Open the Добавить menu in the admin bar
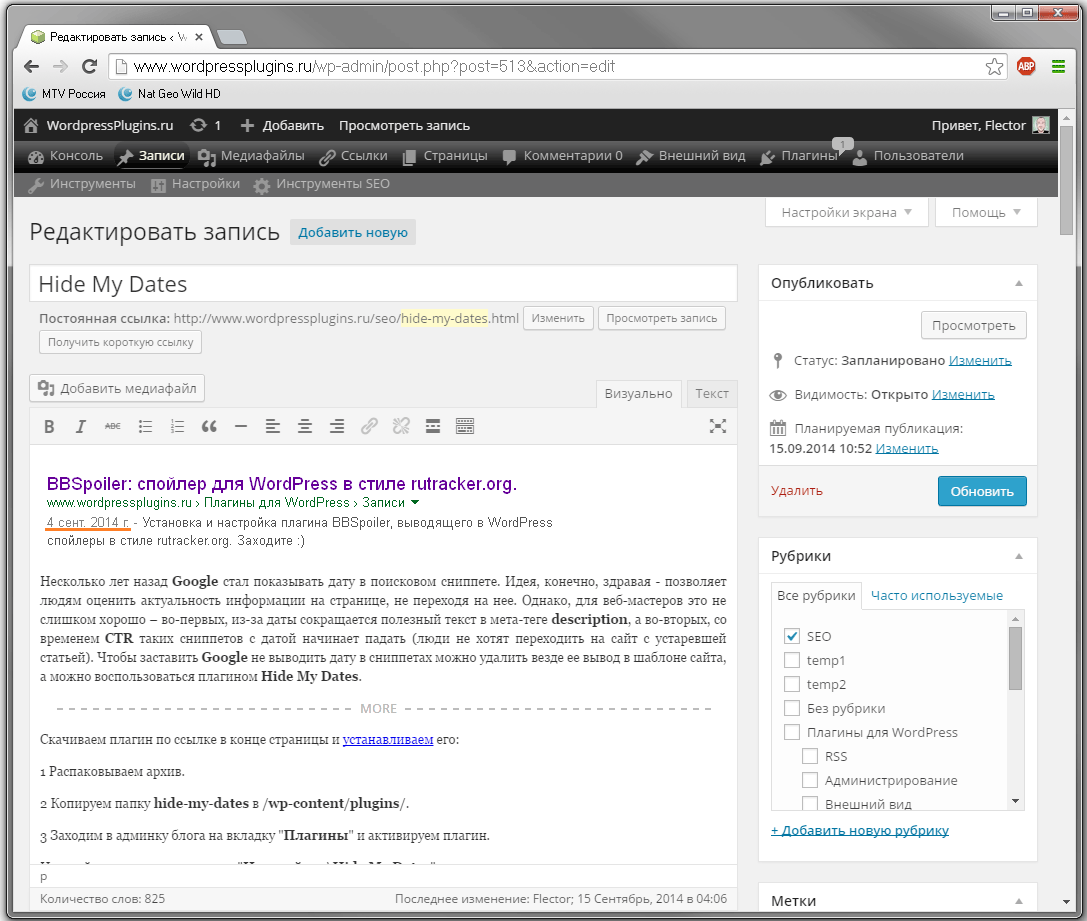1087x921 pixels. coord(282,125)
